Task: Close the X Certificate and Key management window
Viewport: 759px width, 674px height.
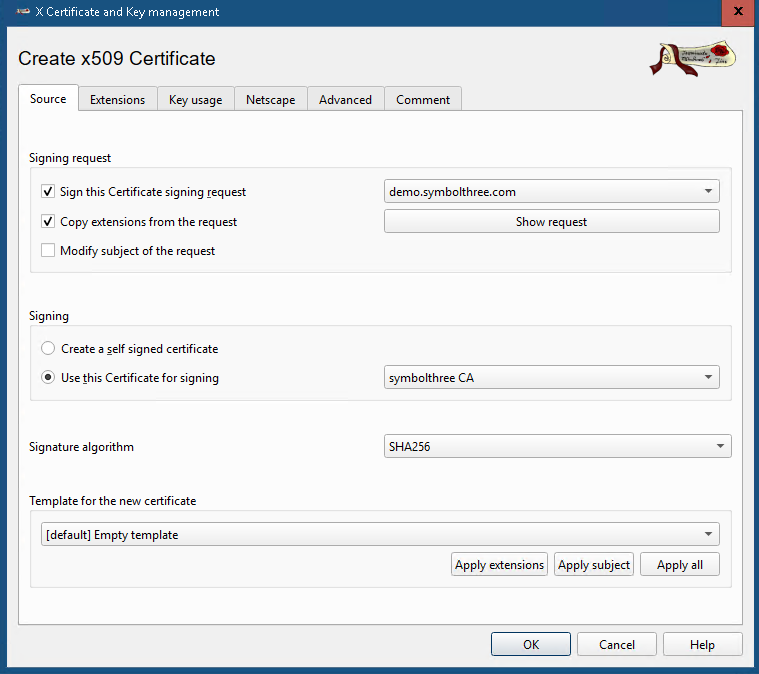Action: [738, 12]
